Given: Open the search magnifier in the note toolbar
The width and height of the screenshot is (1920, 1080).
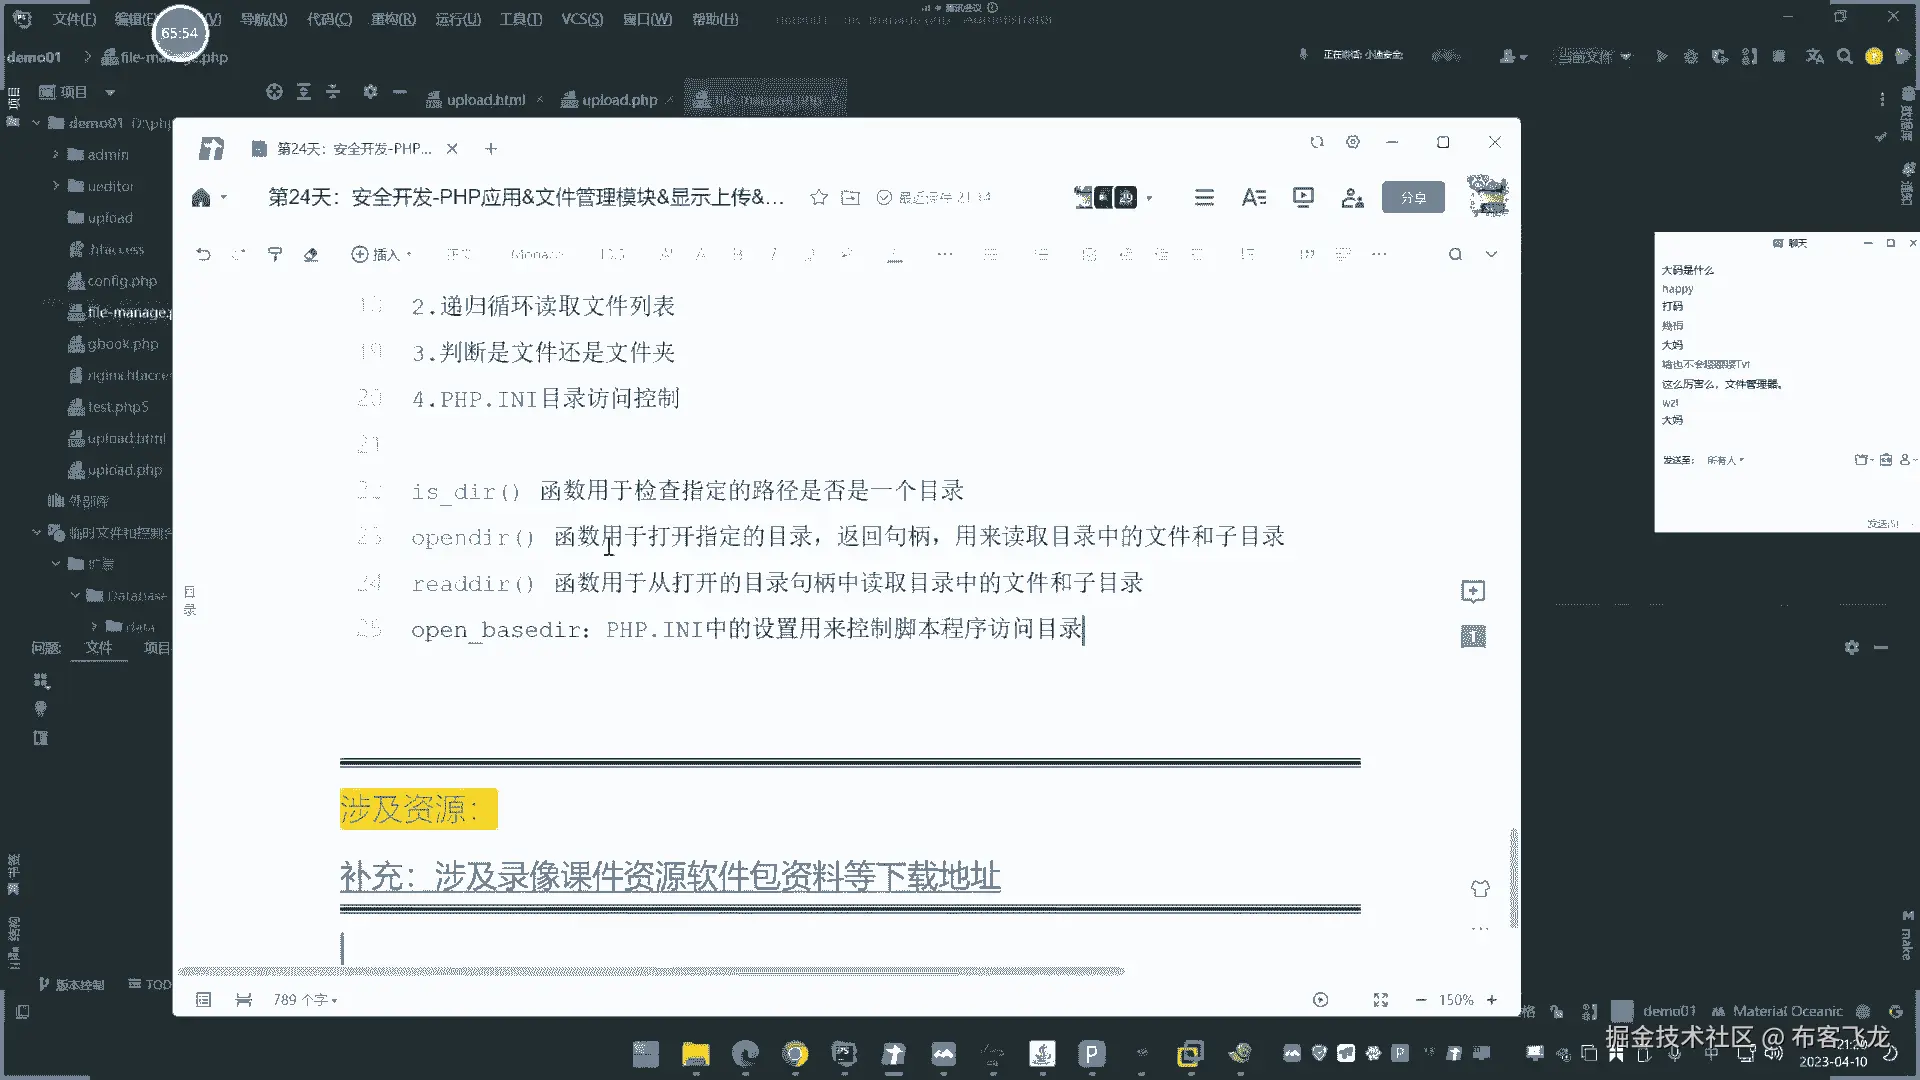Looking at the screenshot, I should click(x=1455, y=254).
